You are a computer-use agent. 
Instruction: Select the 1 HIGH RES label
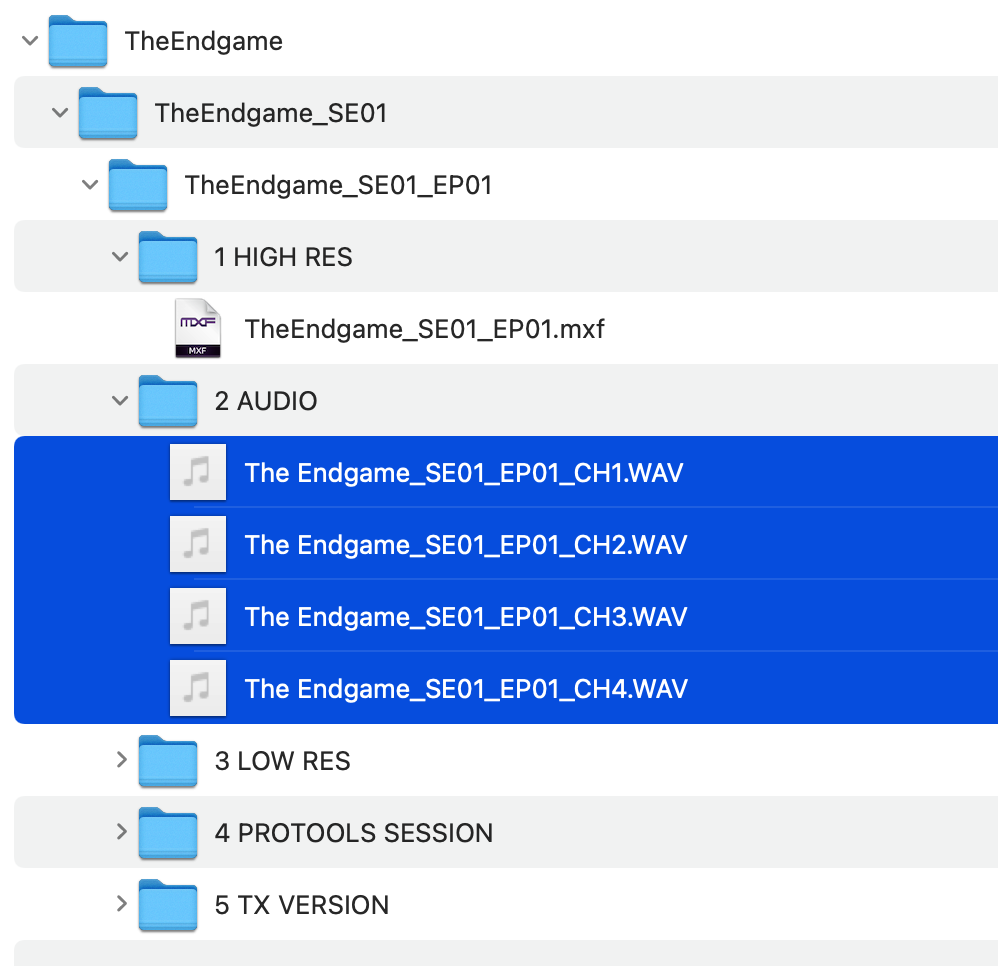(x=283, y=258)
